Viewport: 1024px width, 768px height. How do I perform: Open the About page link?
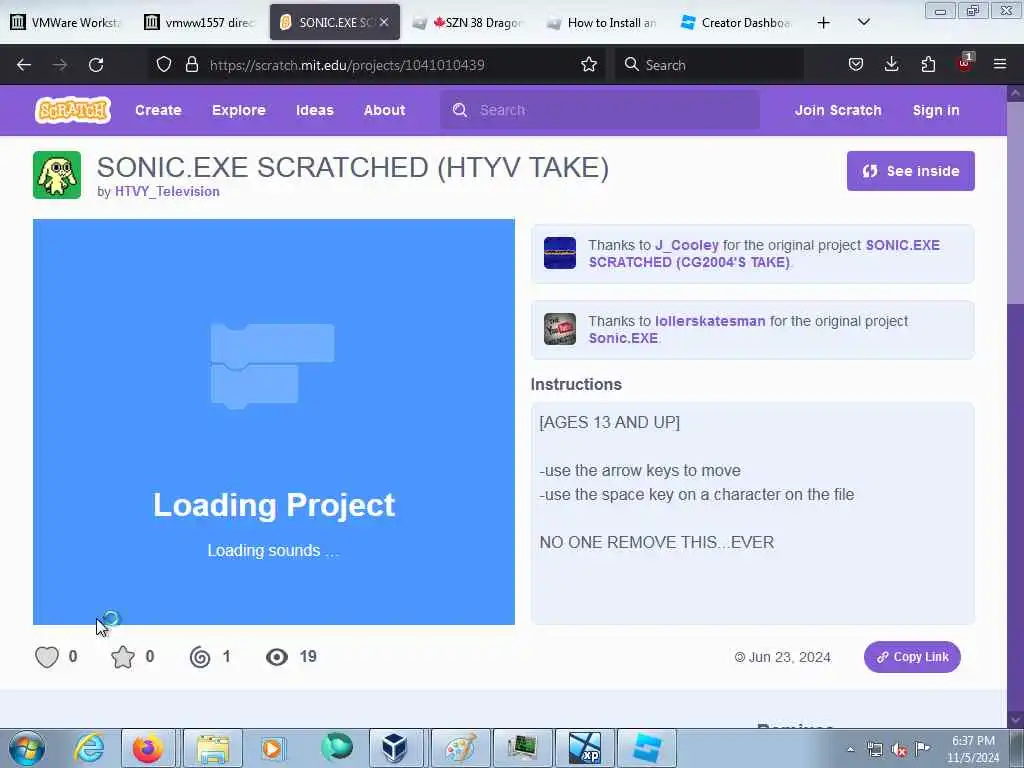(385, 110)
